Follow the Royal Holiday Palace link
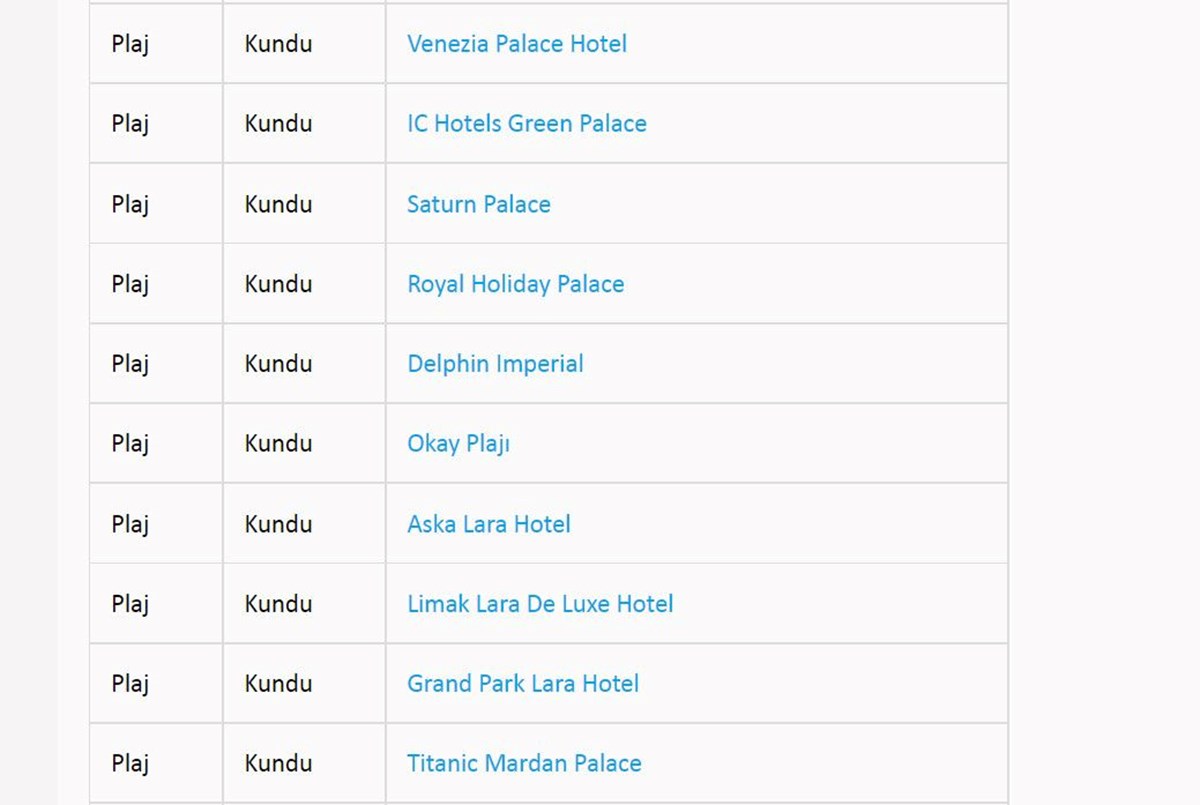This screenshot has width=1200, height=805. [x=516, y=284]
